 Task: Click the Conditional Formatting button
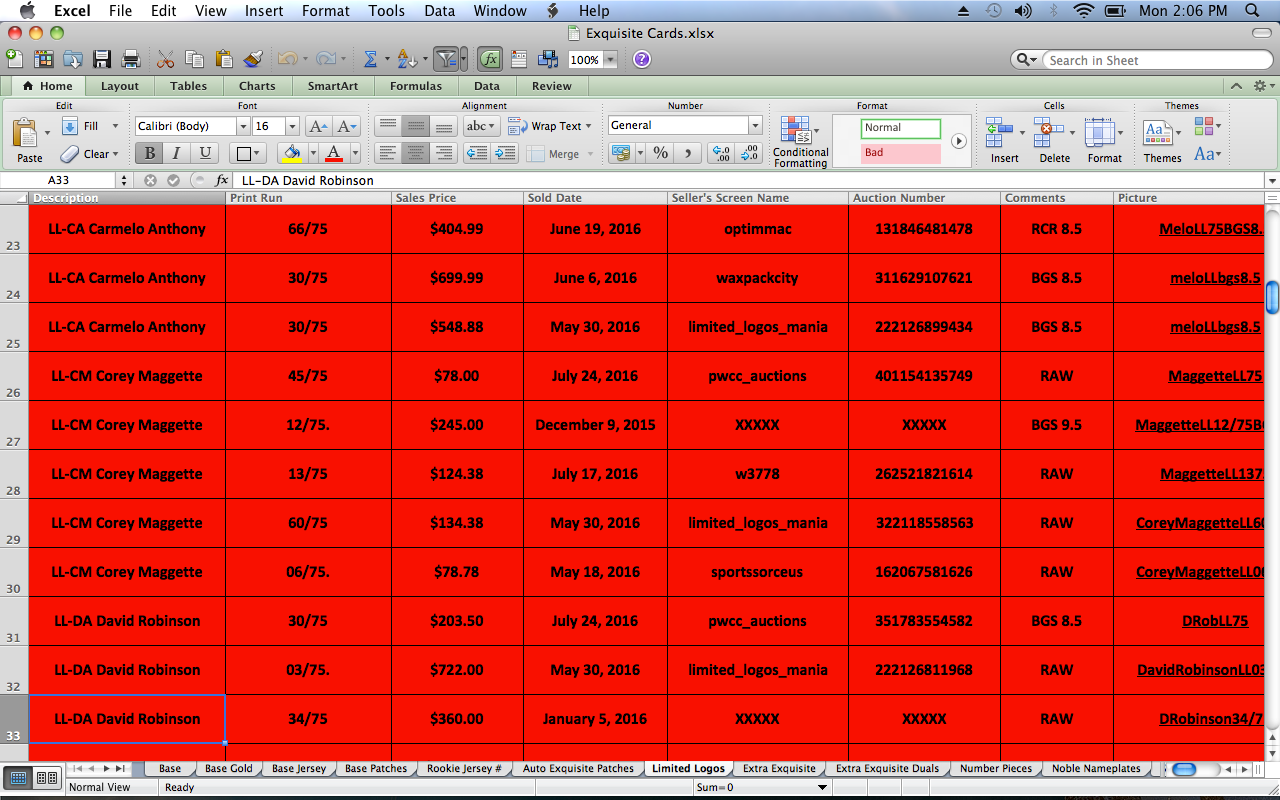pos(800,141)
